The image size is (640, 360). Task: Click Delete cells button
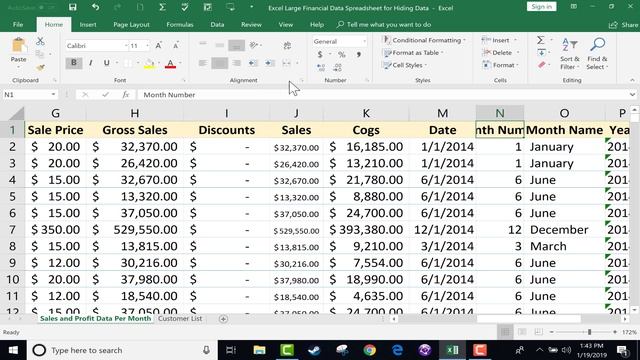[501, 53]
